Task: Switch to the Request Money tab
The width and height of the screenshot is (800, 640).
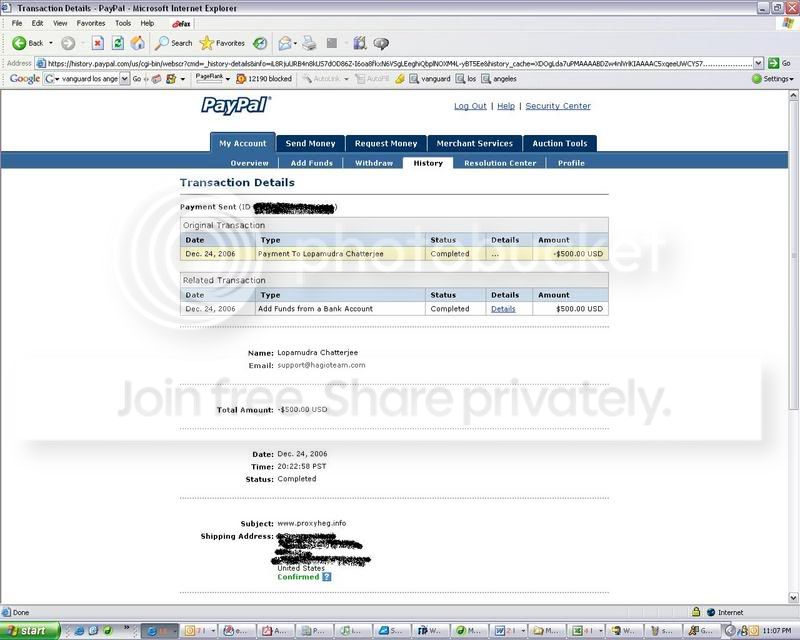Action: [386, 143]
